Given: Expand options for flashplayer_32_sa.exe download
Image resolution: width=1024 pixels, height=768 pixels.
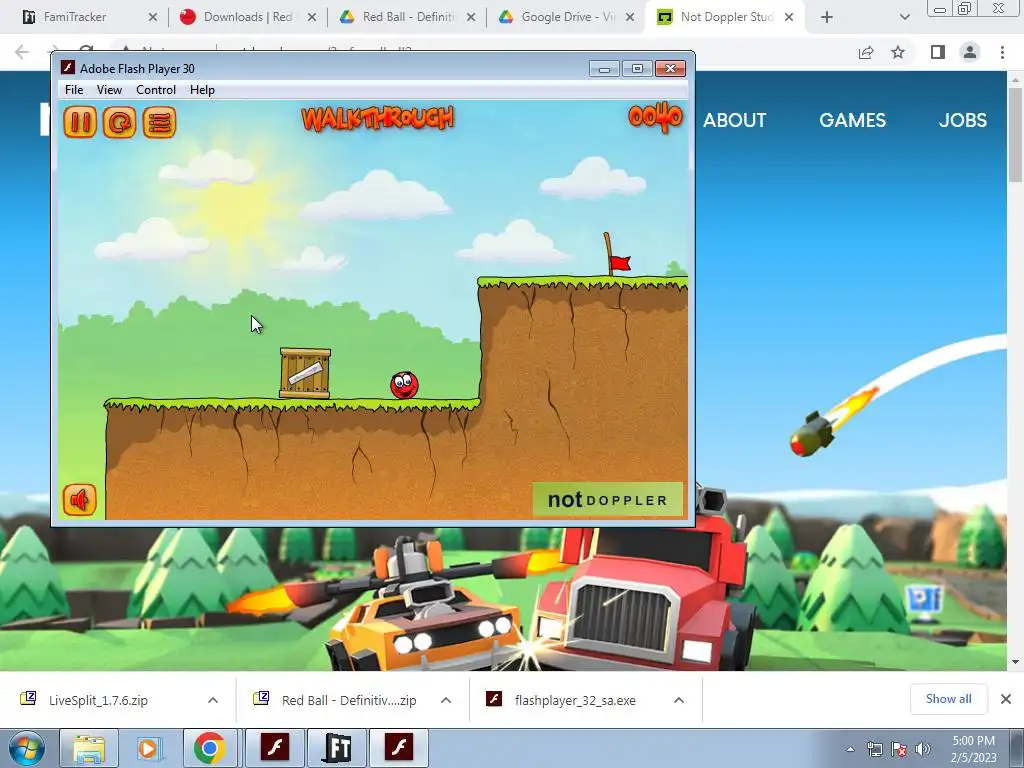Looking at the screenshot, I should (679, 700).
